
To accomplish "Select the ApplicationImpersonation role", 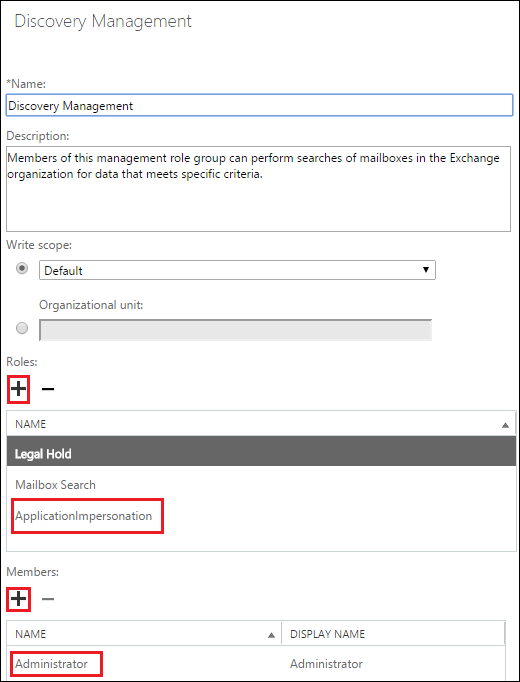I will coord(83,516).
